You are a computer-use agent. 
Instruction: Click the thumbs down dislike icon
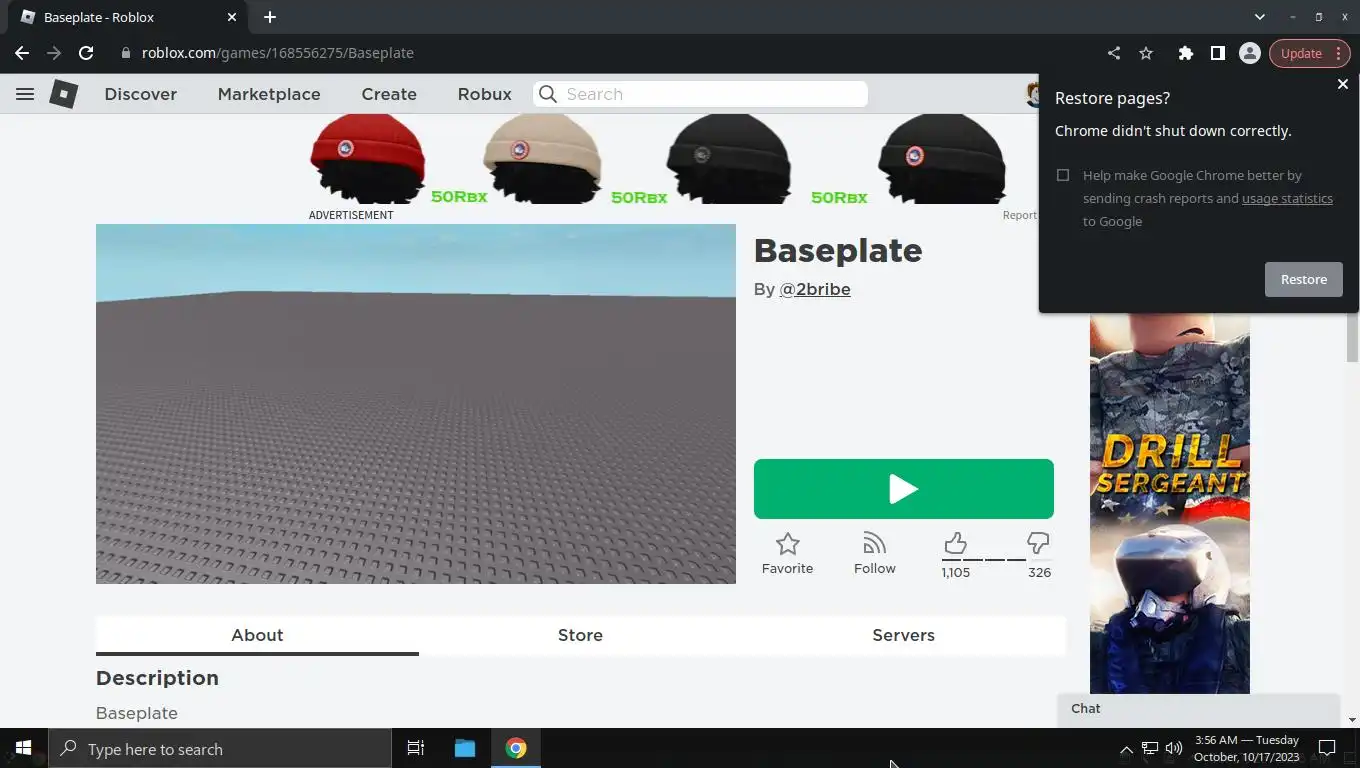(x=1038, y=543)
